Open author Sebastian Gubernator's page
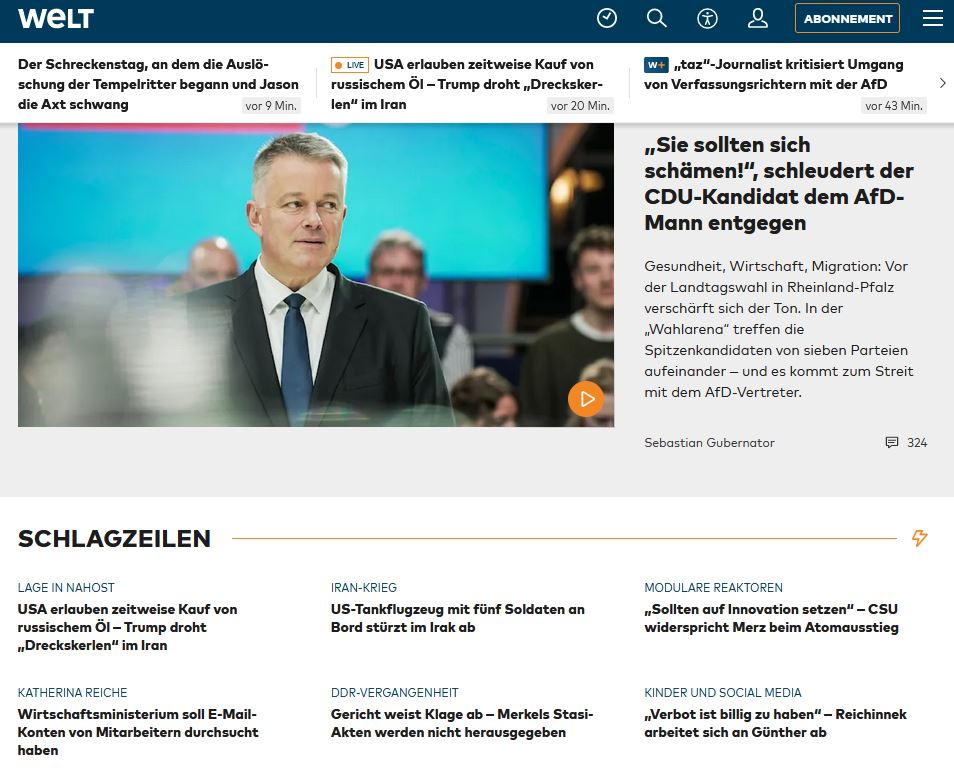954x783 pixels. point(709,443)
